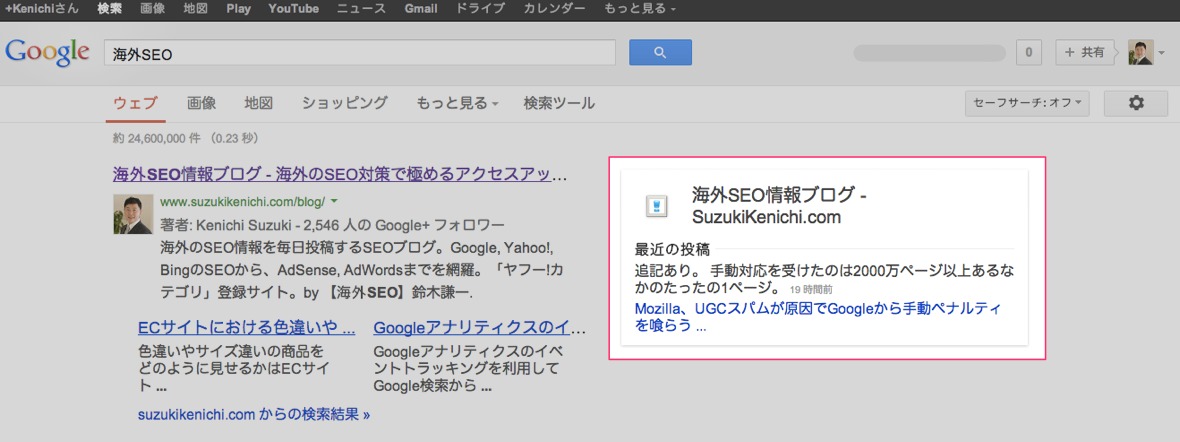Screen dimensions: 1180x442
Task: Open the セーフサーチ: オフ dropdown
Action: pyautogui.click(x=1027, y=103)
